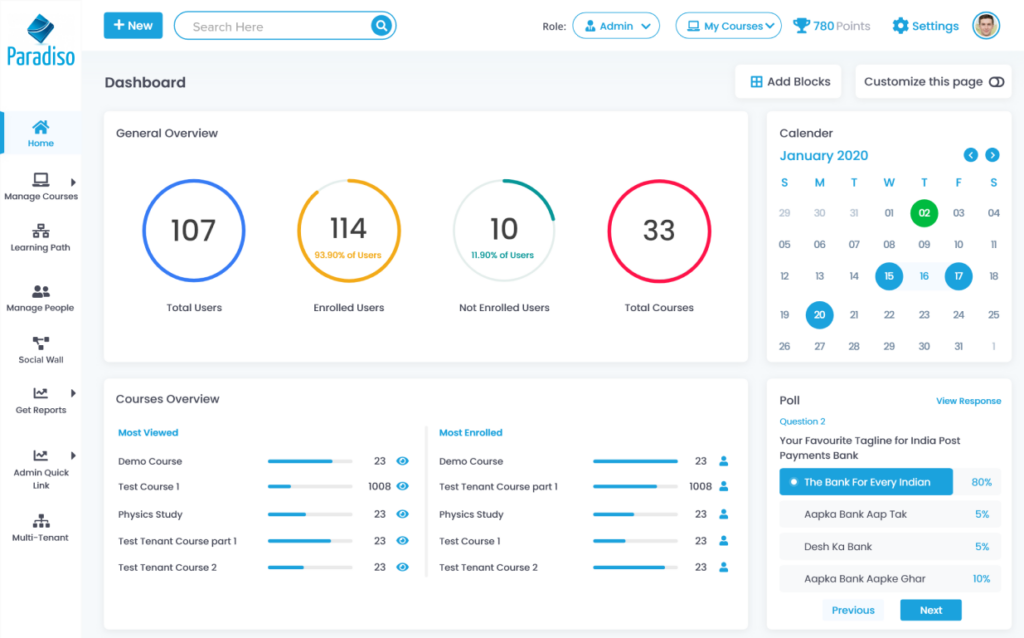Screen dimensions: 1024x638
Task: Open the Admin role dropdown
Action: [616, 26]
